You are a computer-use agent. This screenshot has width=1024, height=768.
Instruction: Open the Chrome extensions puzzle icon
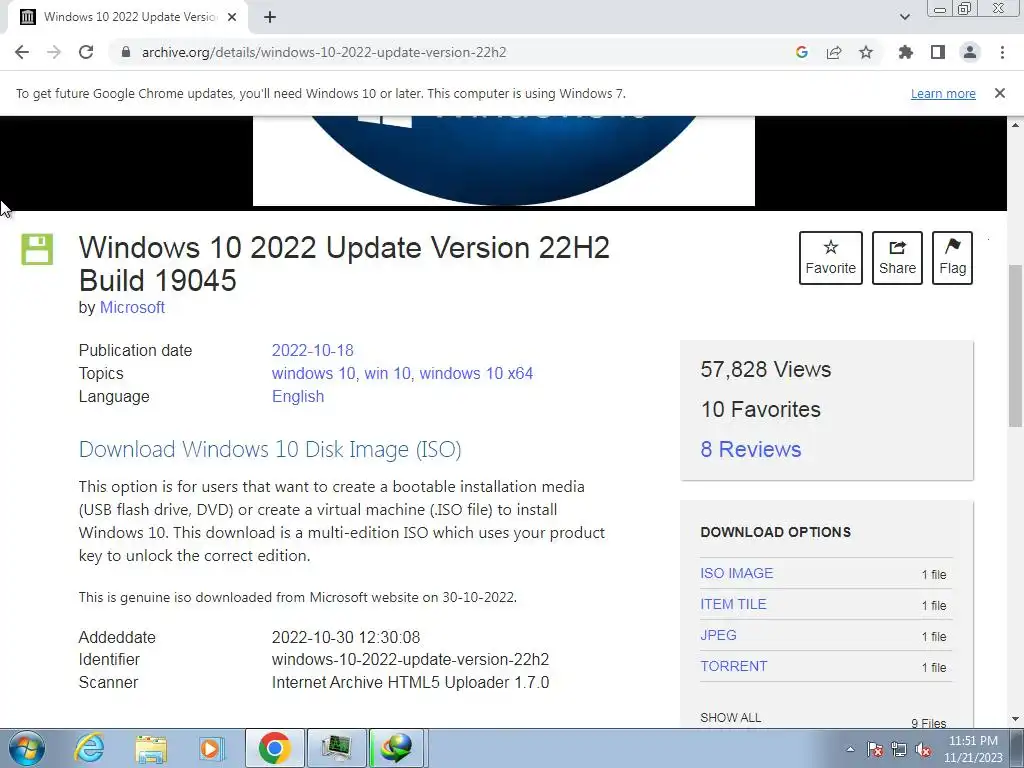pos(906,52)
